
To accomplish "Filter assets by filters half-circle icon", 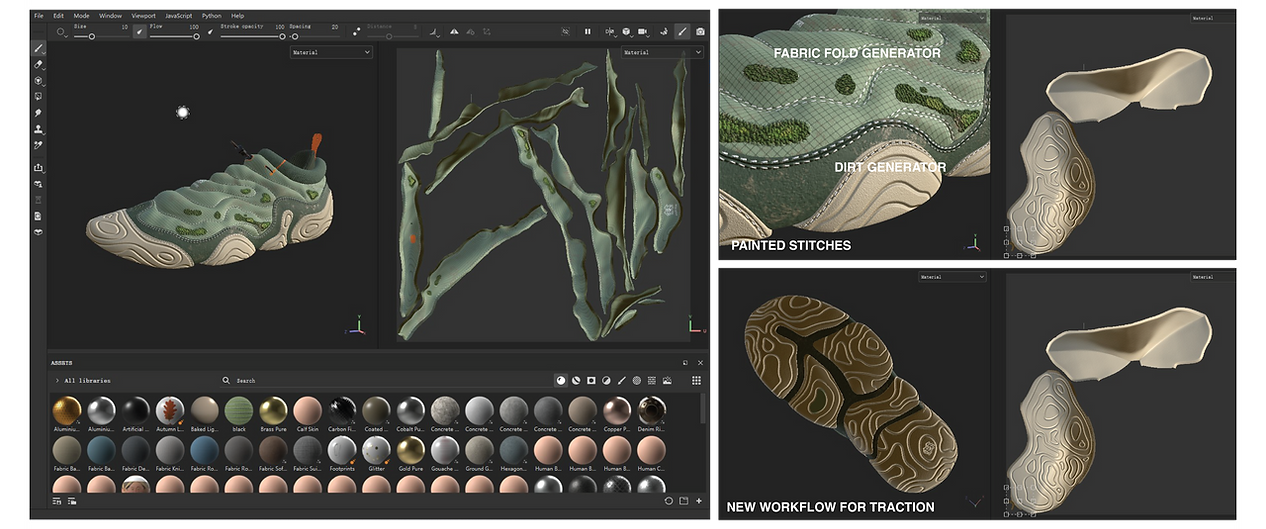I will (x=606, y=380).
